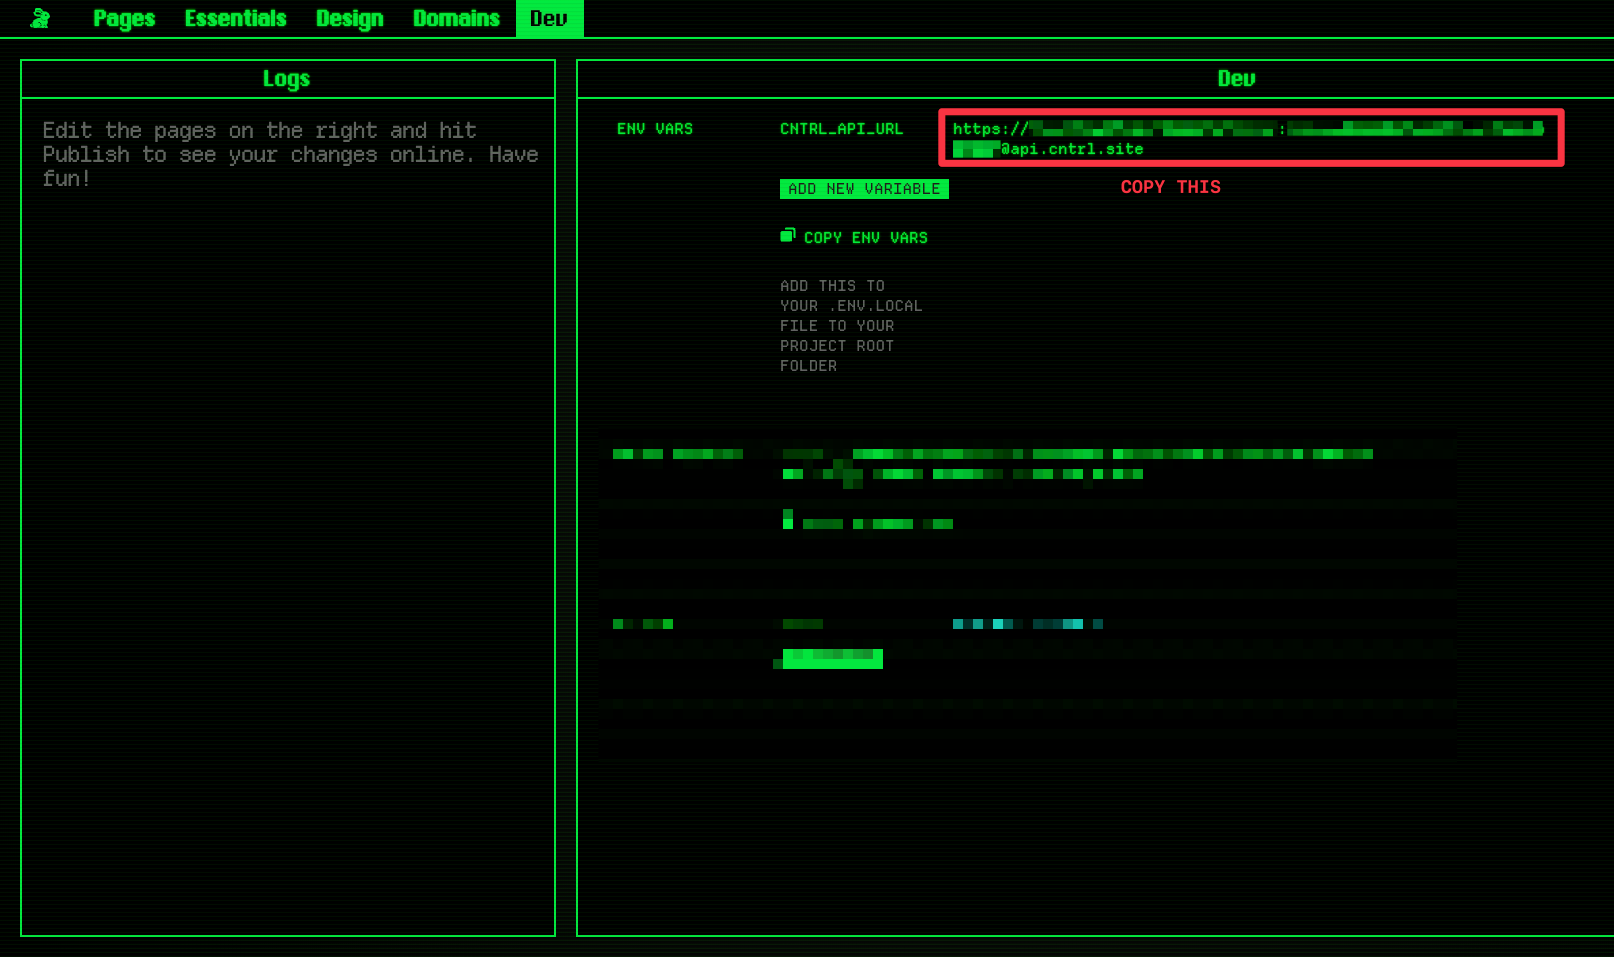Click the Logs panel header
Screen dimensions: 1614x957
click(x=287, y=79)
